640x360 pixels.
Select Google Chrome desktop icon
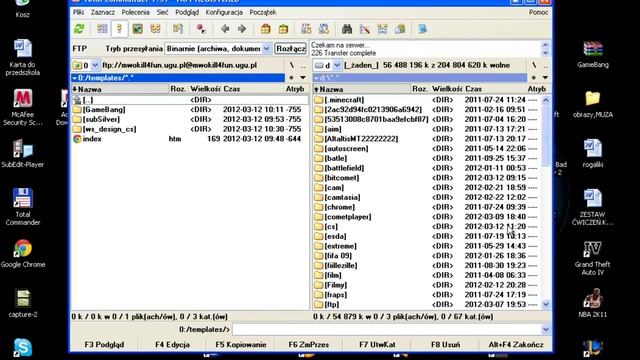tap(23, 254)
